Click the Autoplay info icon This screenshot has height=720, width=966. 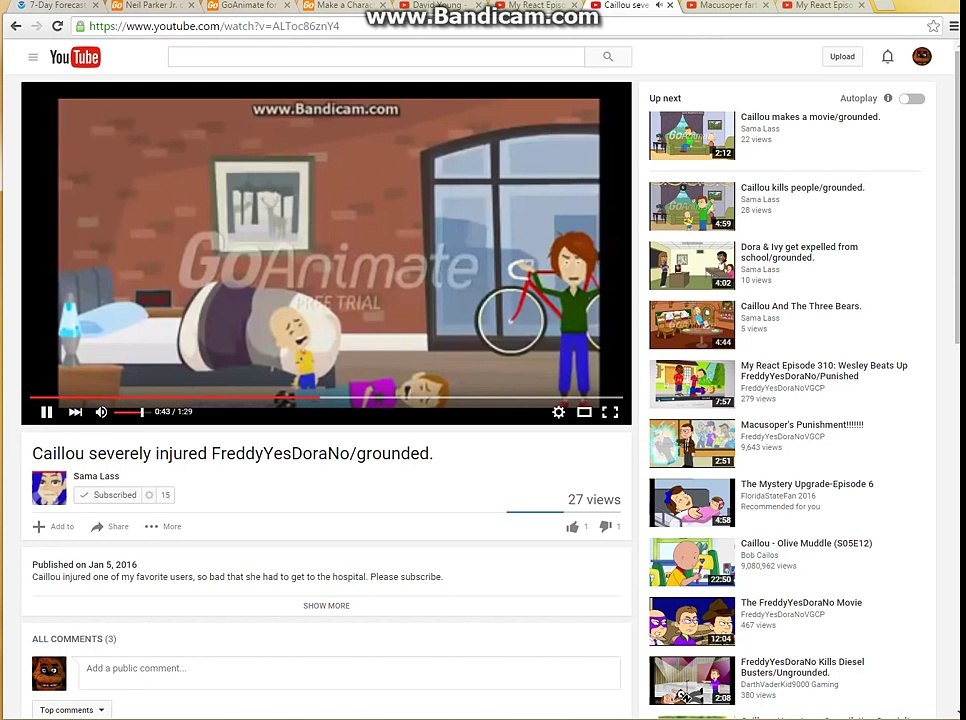coord(888,98)
